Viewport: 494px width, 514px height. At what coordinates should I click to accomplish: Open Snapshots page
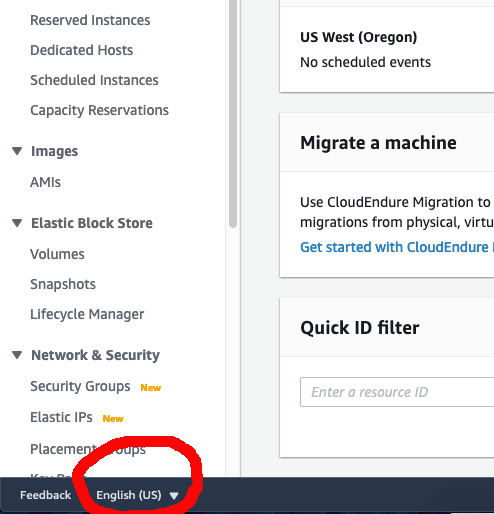(x=63, y=284)
